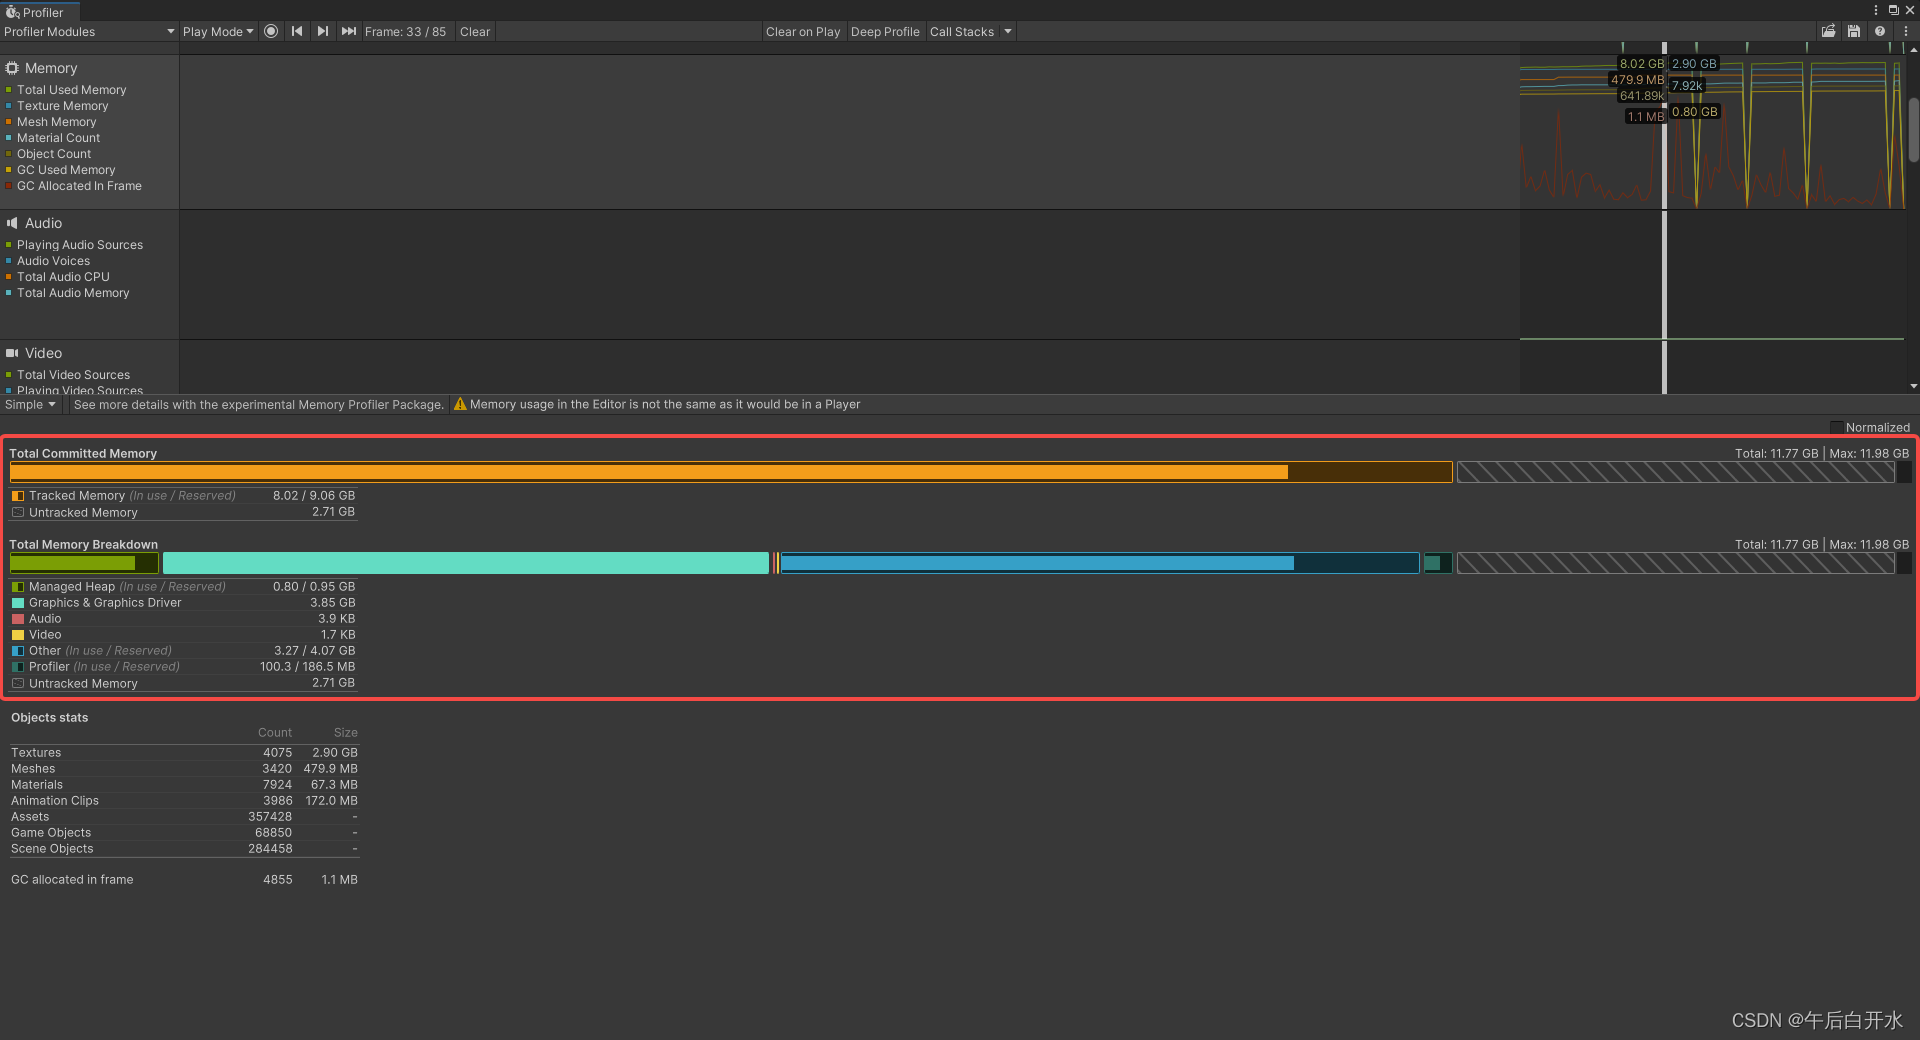Click the record profiling icon
Screen dimensions: 1920x1040
[271, 31]
